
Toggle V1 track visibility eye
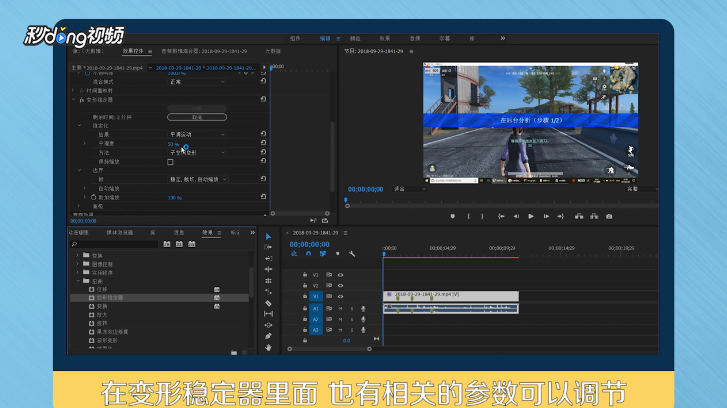tap(340, 296)
